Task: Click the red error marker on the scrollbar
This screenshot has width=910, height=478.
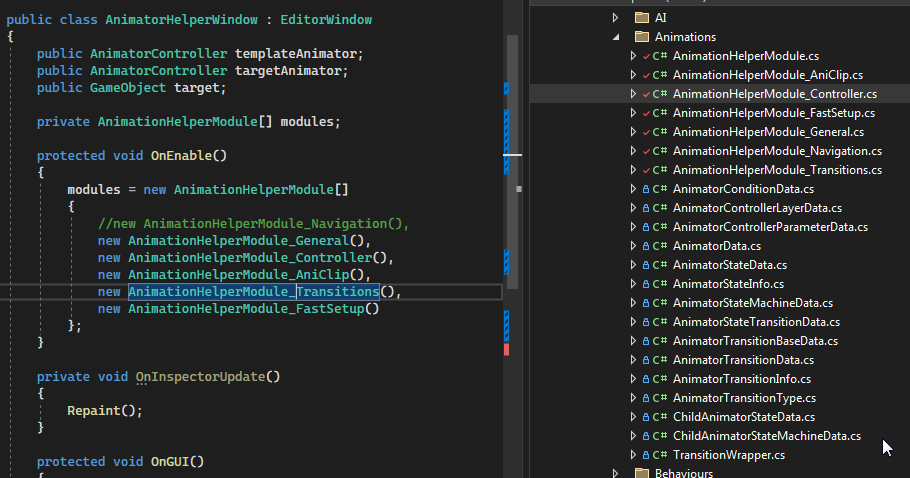Action: click(x=507, y=350)
